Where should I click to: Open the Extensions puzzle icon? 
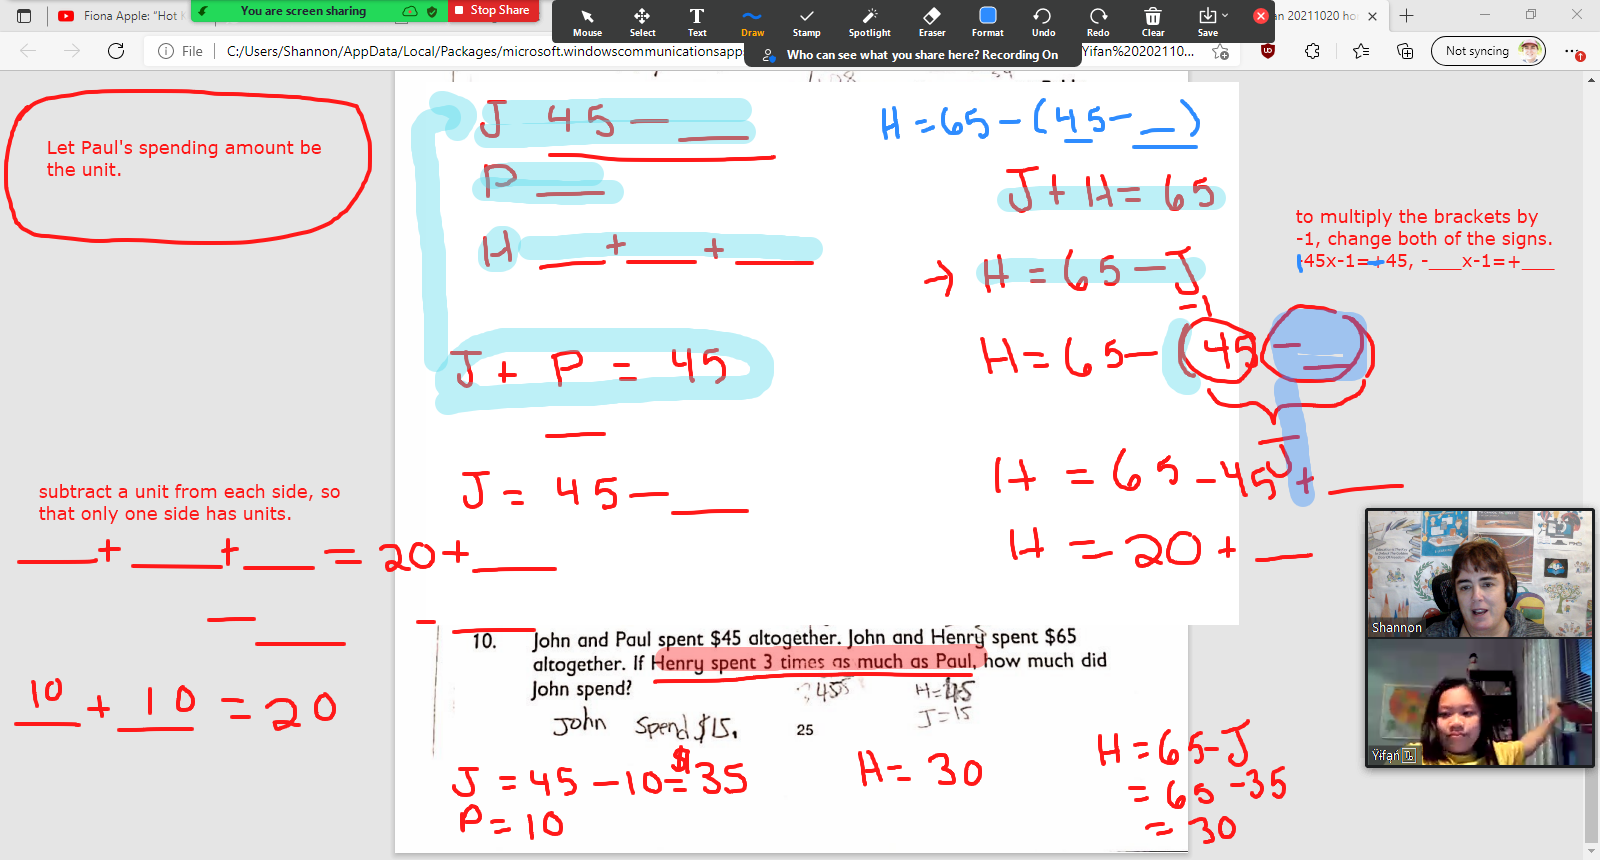[x=1312, y=51]
